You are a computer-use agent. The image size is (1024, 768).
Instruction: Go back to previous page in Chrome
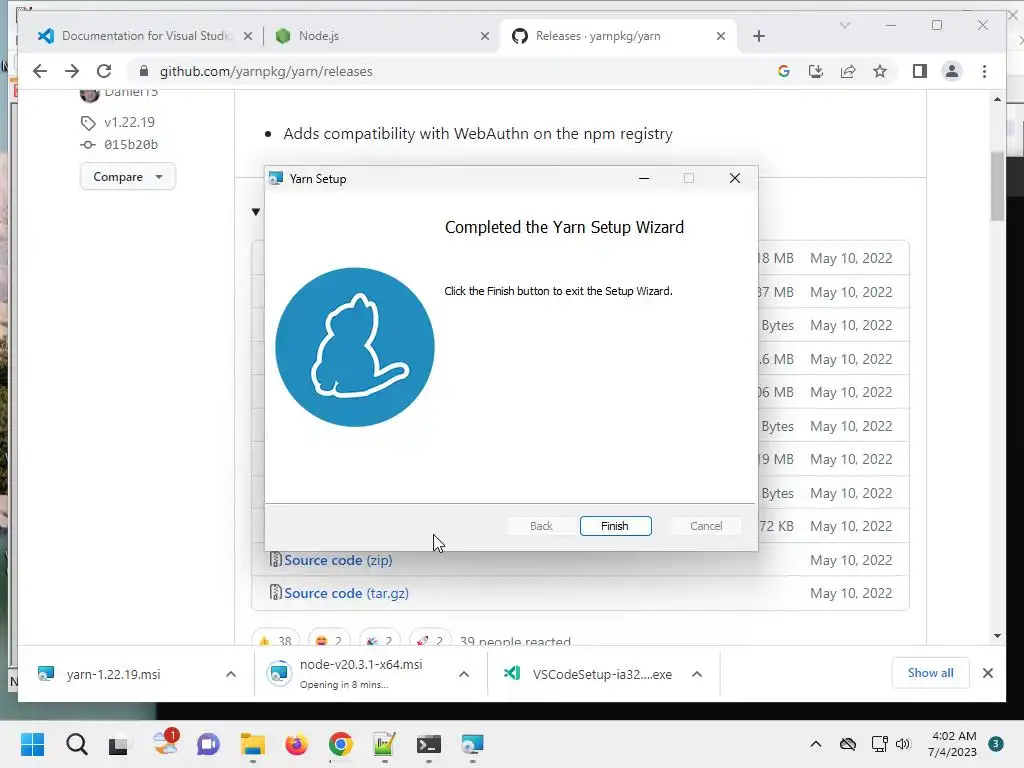click(40, 71)
